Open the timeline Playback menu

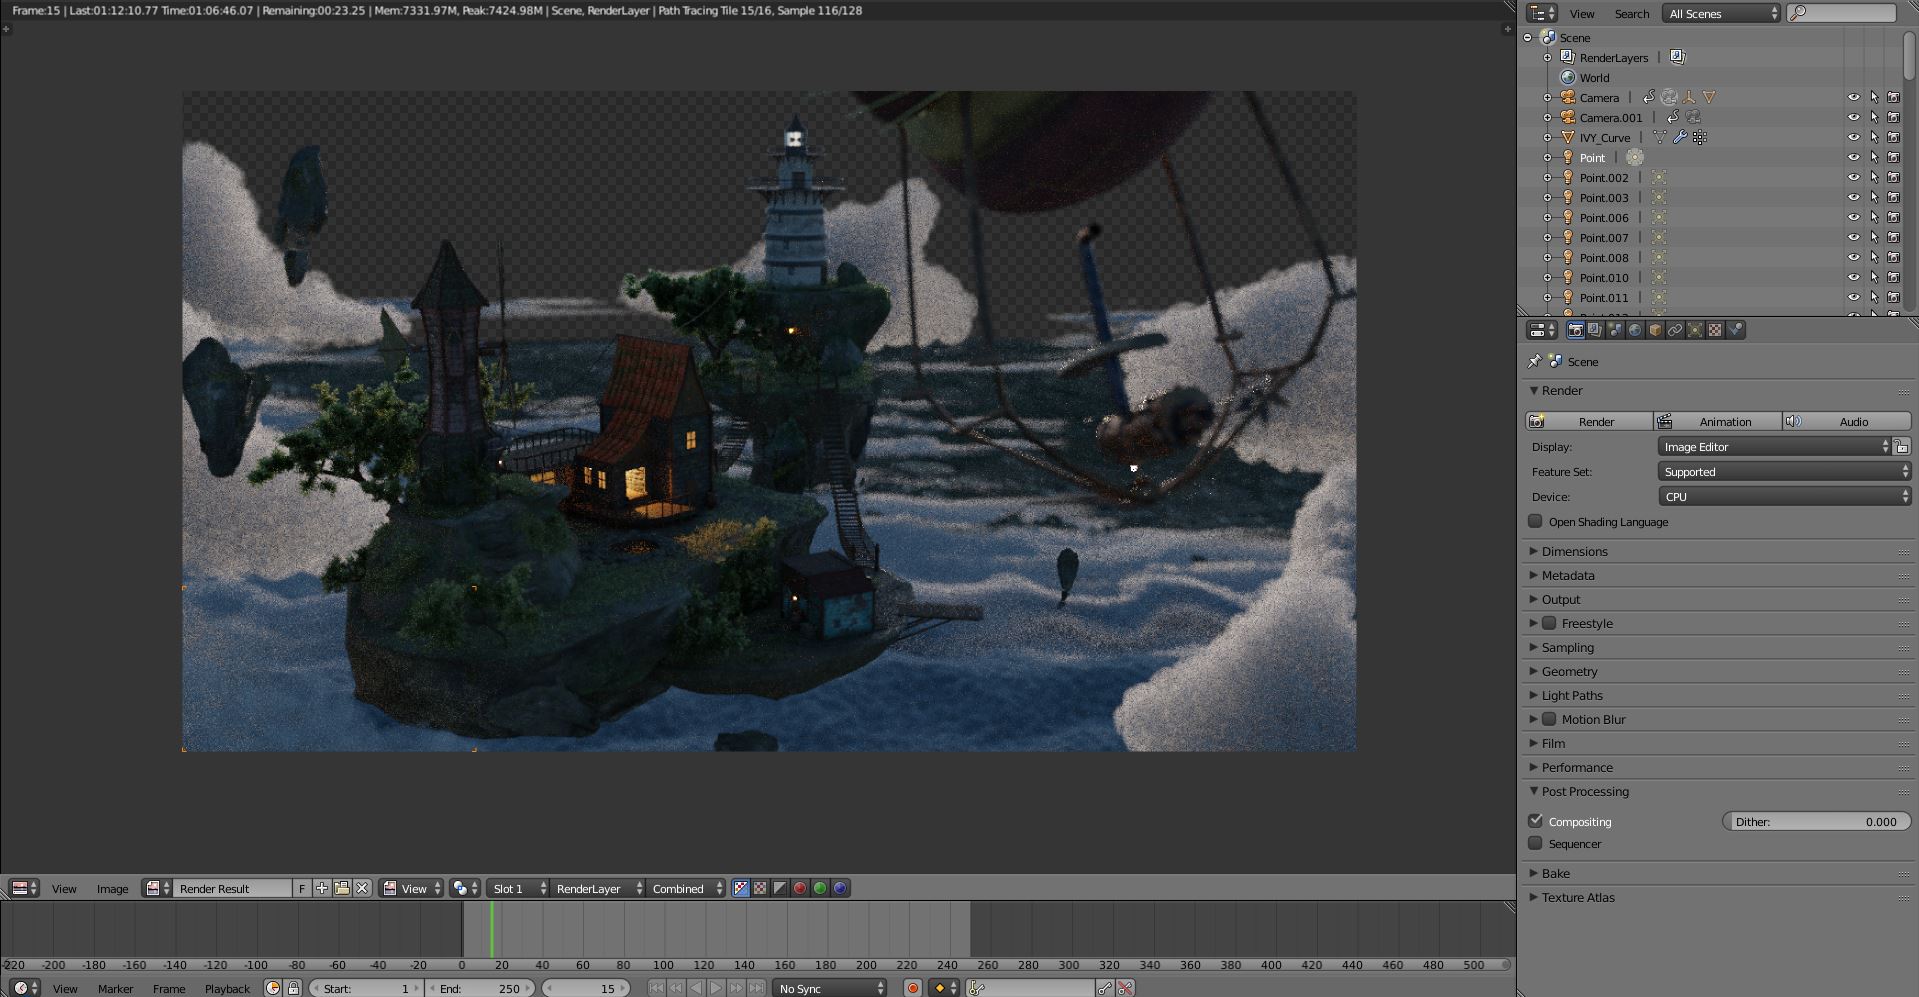pos(227,988)
